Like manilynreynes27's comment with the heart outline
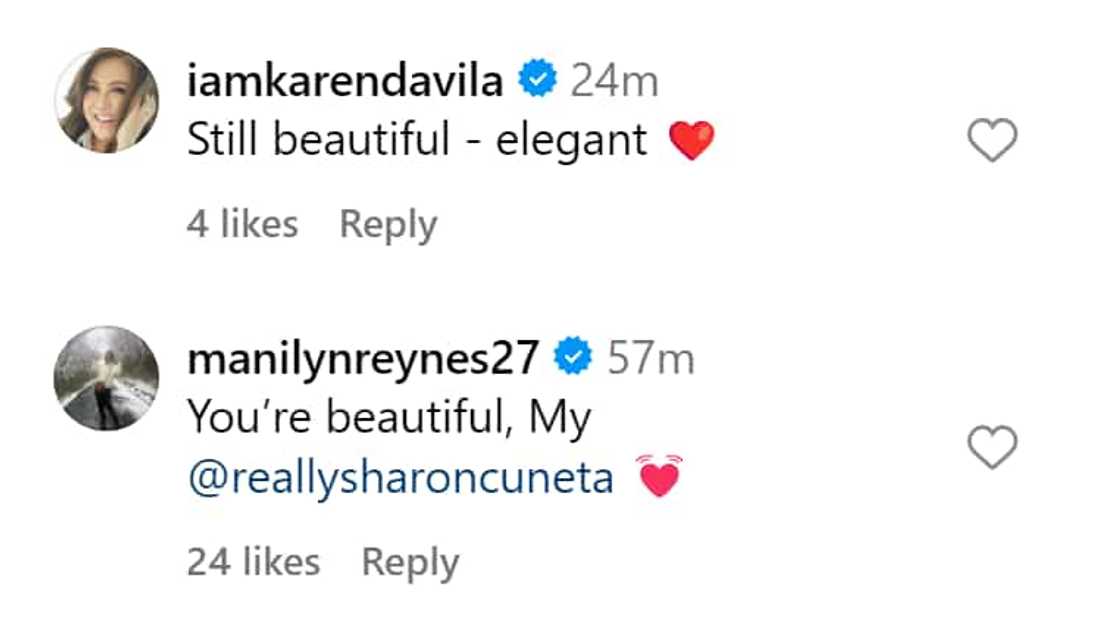This screenshot has width=1120, height=632. [x=993, y=446]
